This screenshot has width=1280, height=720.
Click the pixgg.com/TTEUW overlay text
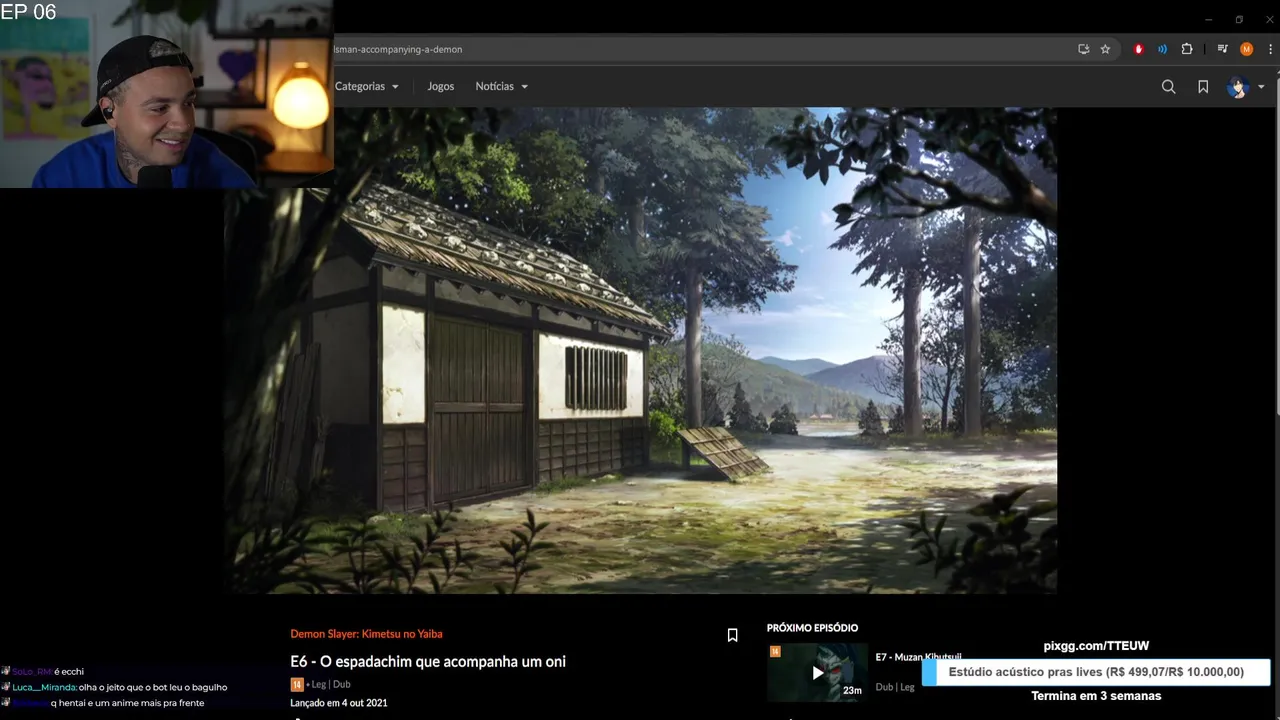pyautogui.click(x=1096, y=646)
